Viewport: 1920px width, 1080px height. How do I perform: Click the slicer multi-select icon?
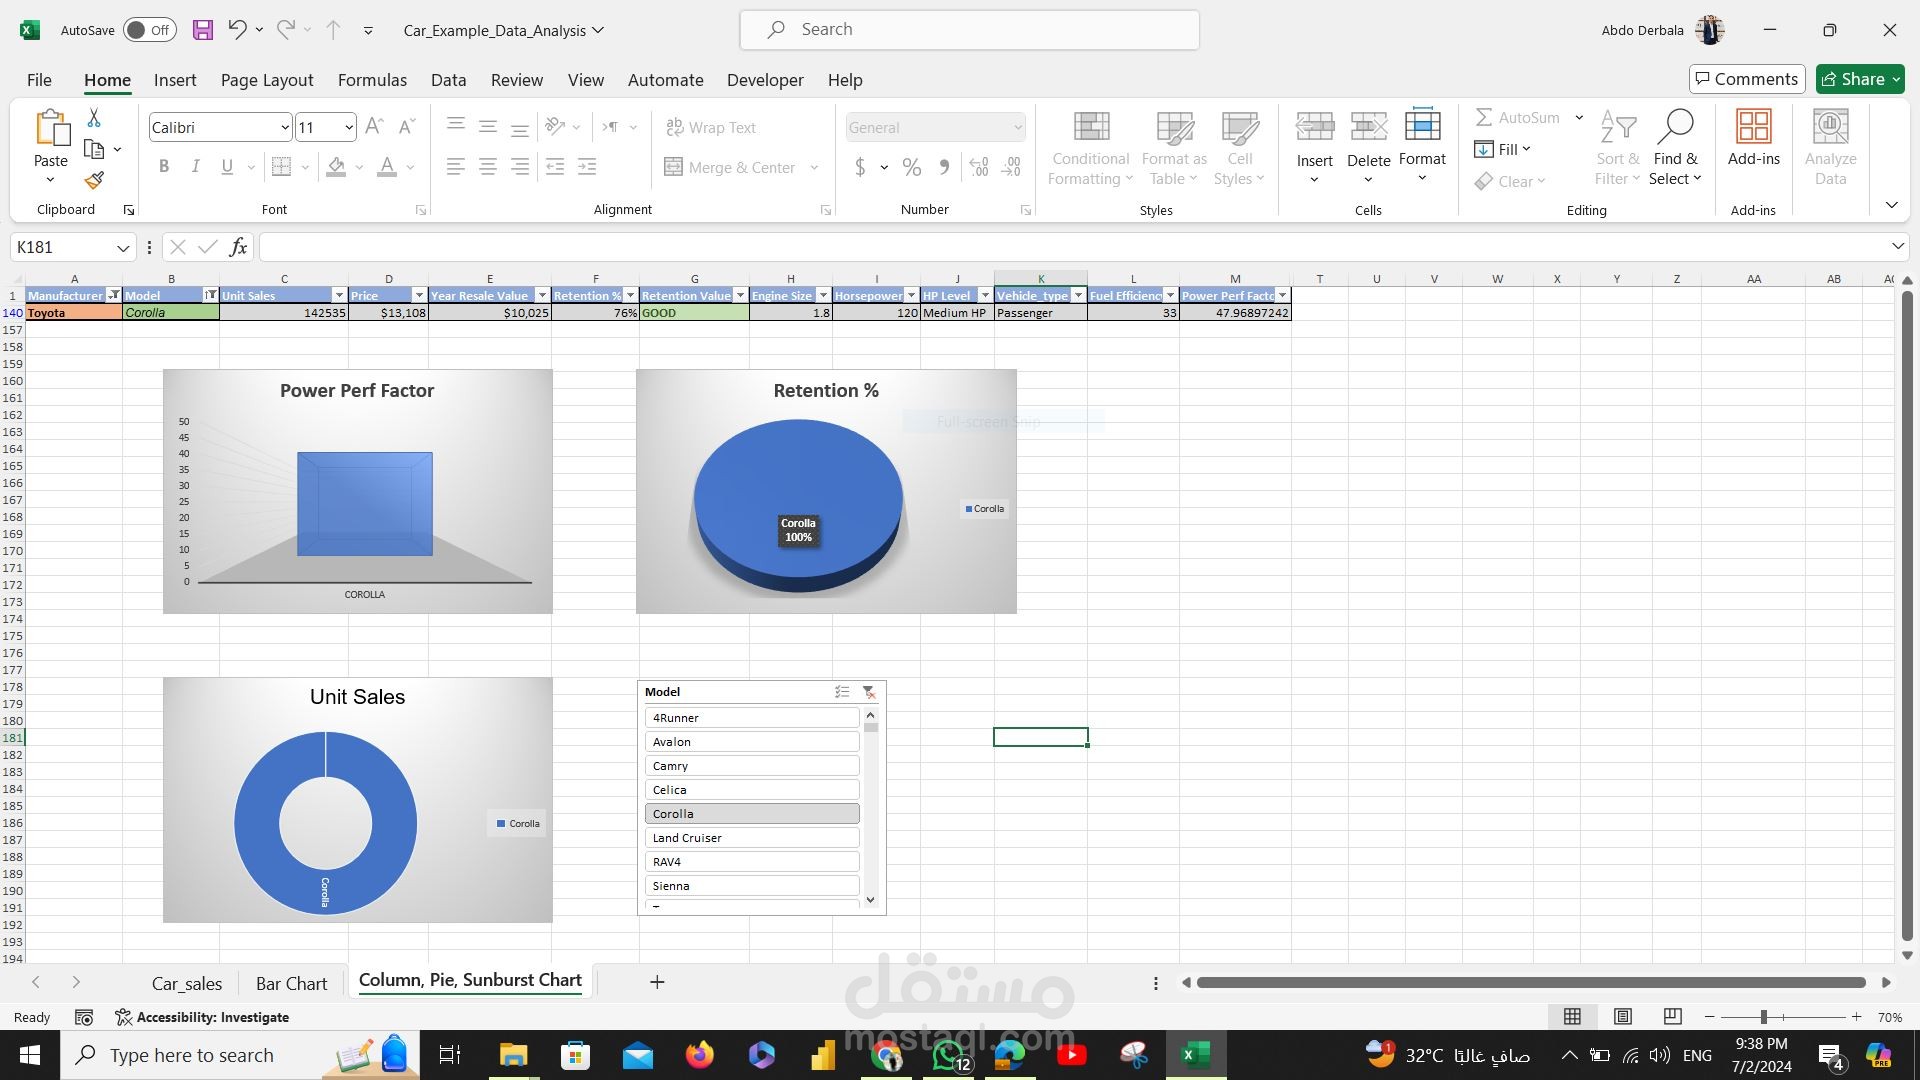click(x=842, y=692)
